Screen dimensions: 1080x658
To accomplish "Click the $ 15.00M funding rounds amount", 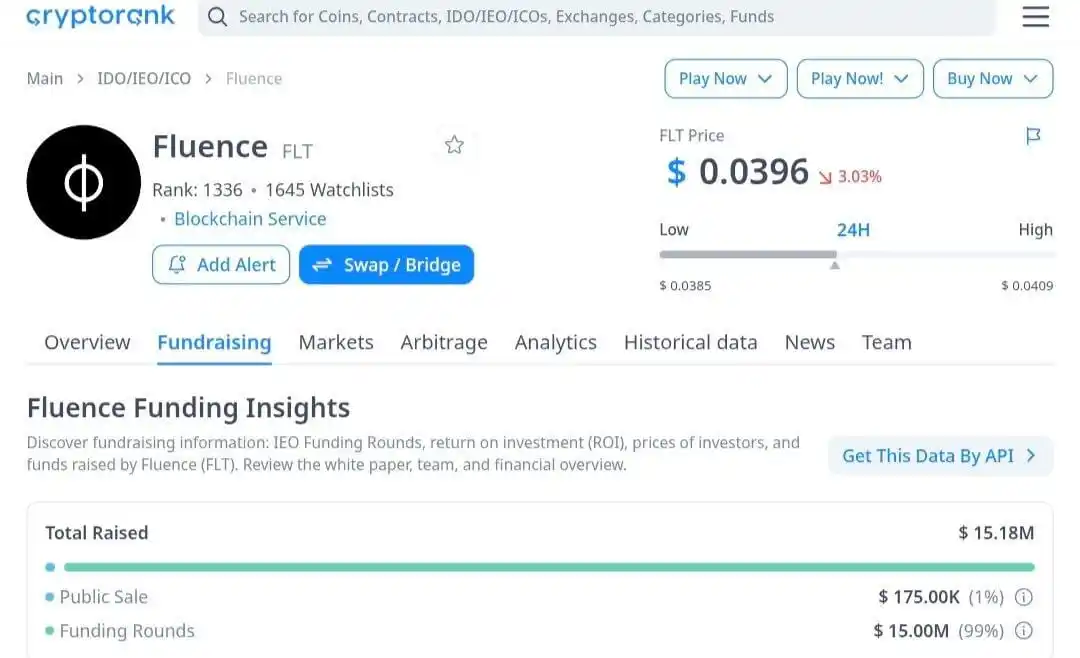I will click(911, 630).
